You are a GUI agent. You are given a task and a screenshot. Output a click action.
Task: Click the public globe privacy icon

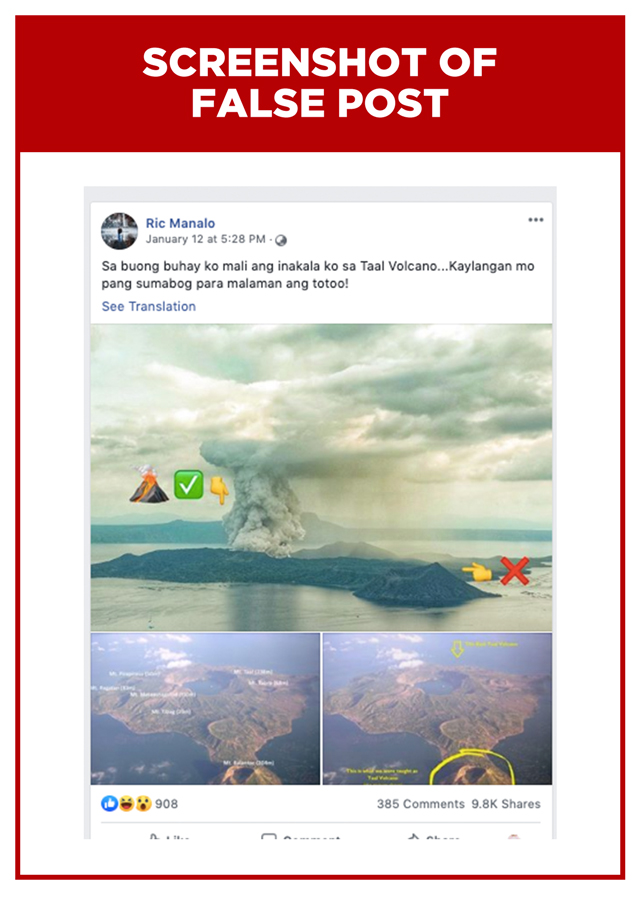point(281,240)
